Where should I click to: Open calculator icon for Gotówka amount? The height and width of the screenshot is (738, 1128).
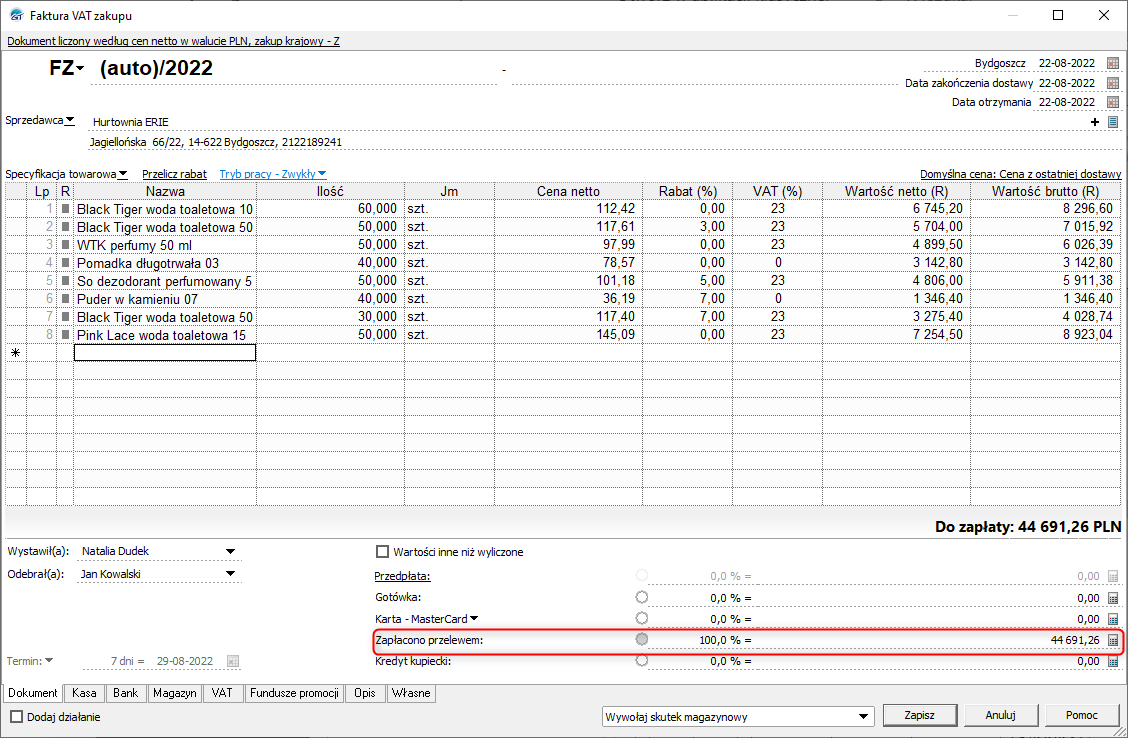click(1113, 597)
